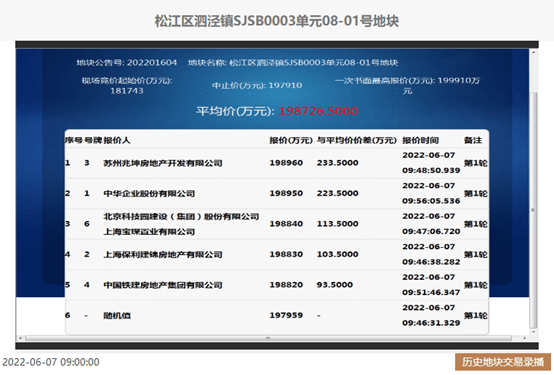Select bidder 北京科技园建设（集团）股份有限公司
The height and width of the screenshot is (375, 554).
click(x=181, y=216)
